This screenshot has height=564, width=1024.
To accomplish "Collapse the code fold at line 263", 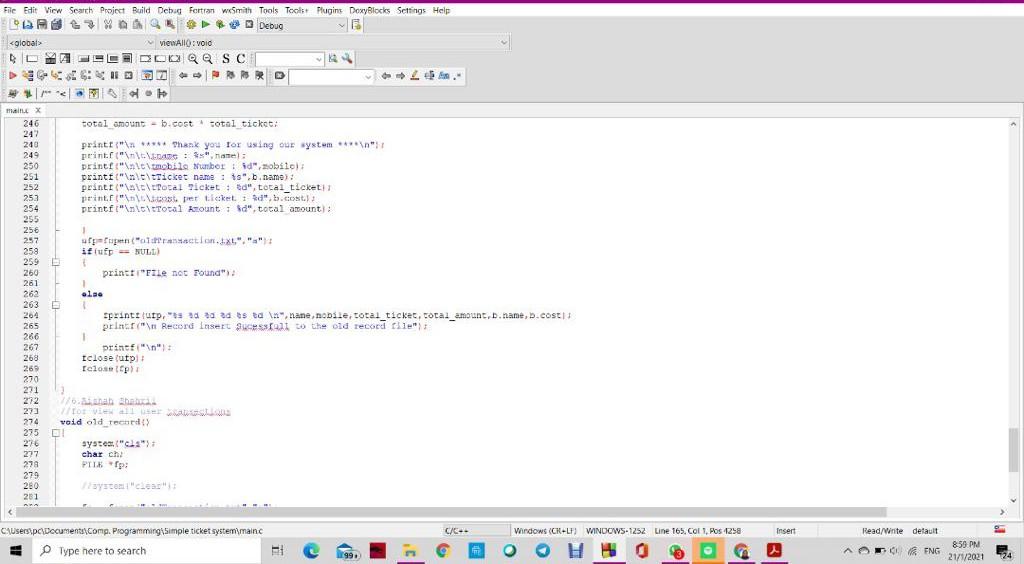I will (x=56, y=304).
